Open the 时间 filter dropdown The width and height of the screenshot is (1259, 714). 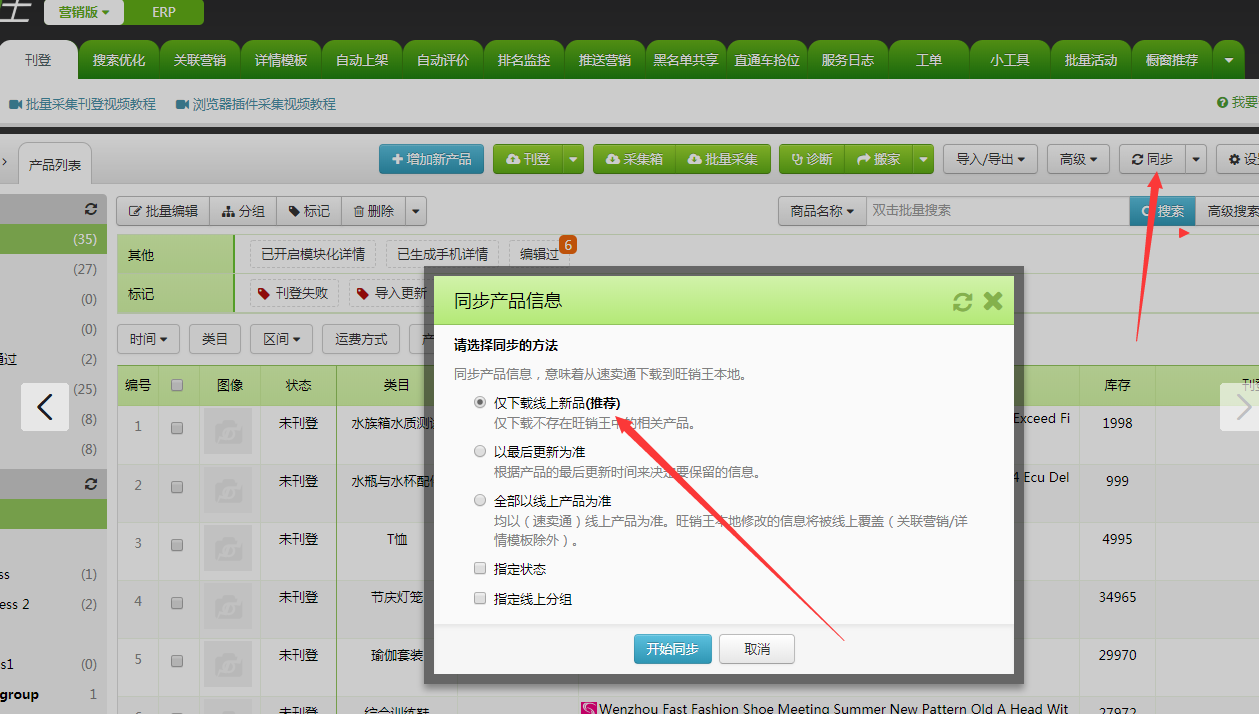coord(149,339)
